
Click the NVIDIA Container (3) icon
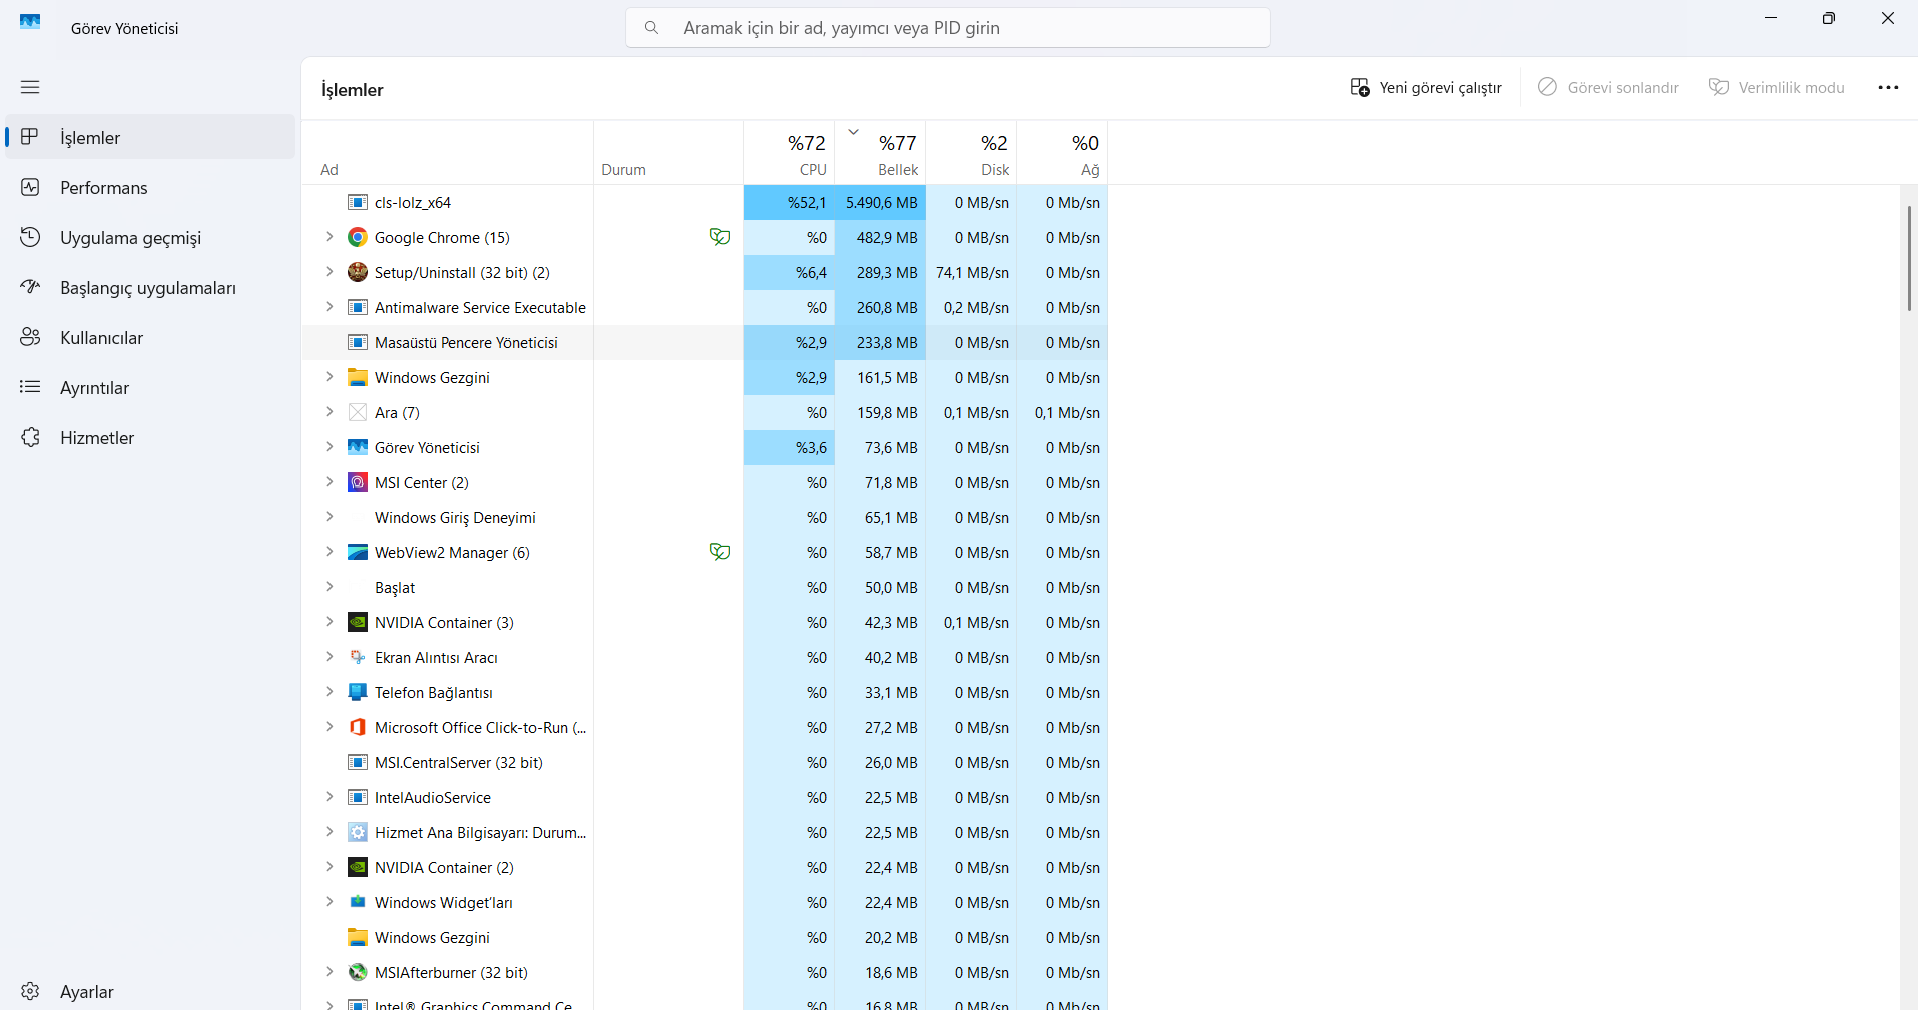pos(357,622)
